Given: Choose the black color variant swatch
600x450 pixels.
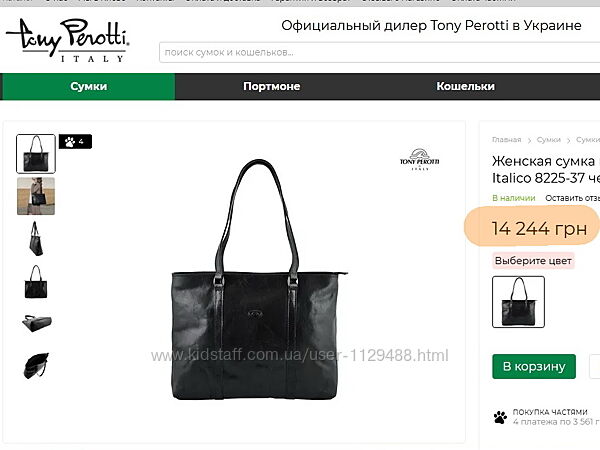Looking at the screenshot, I should pyautogui.click(x=518, y=302).
